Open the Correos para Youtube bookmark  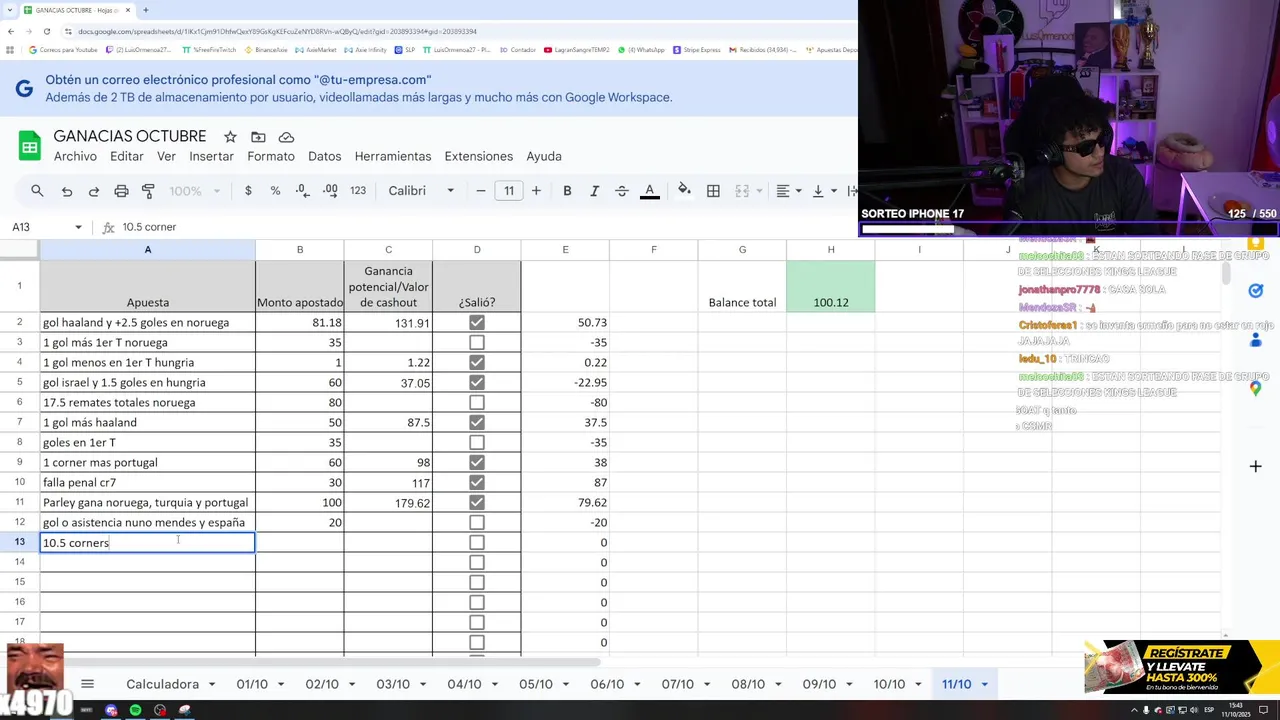(63, 50)
